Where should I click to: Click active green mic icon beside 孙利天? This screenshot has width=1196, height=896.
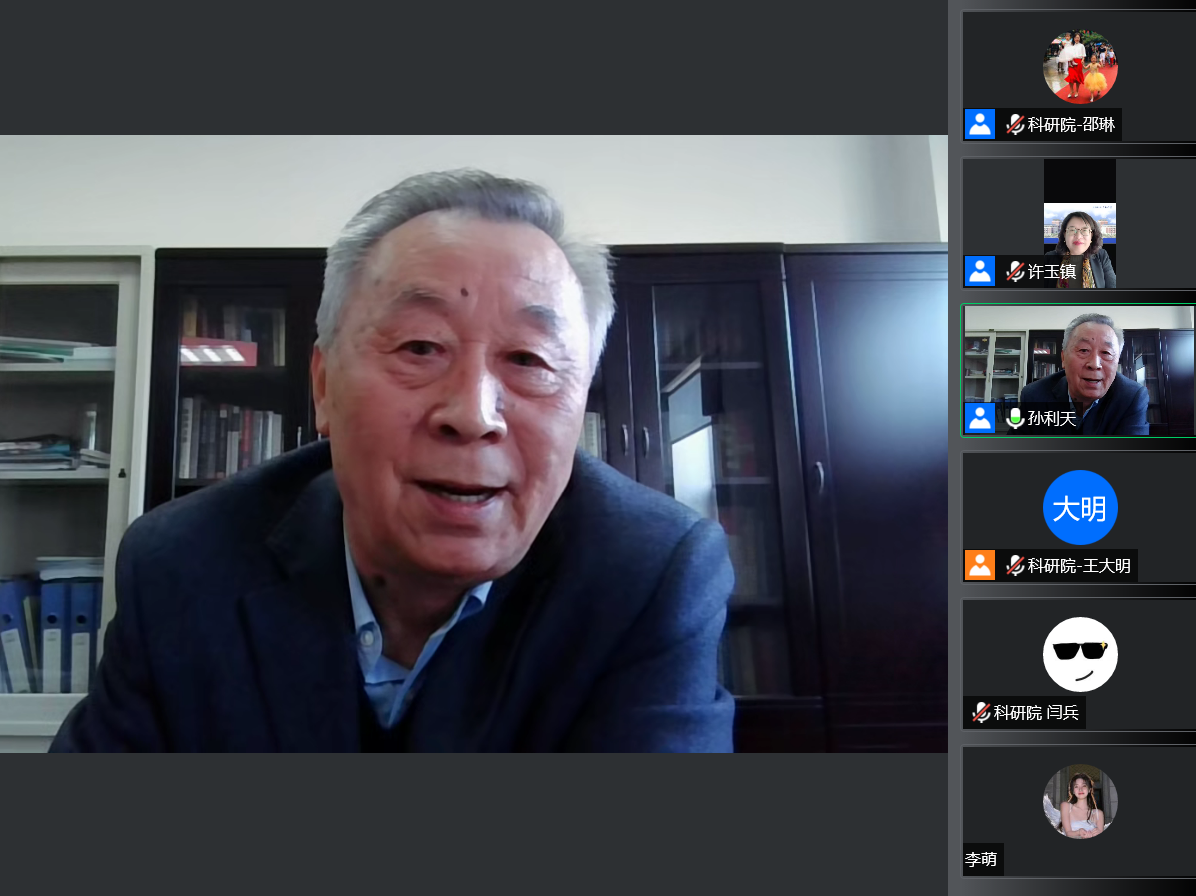point(1014,419)
